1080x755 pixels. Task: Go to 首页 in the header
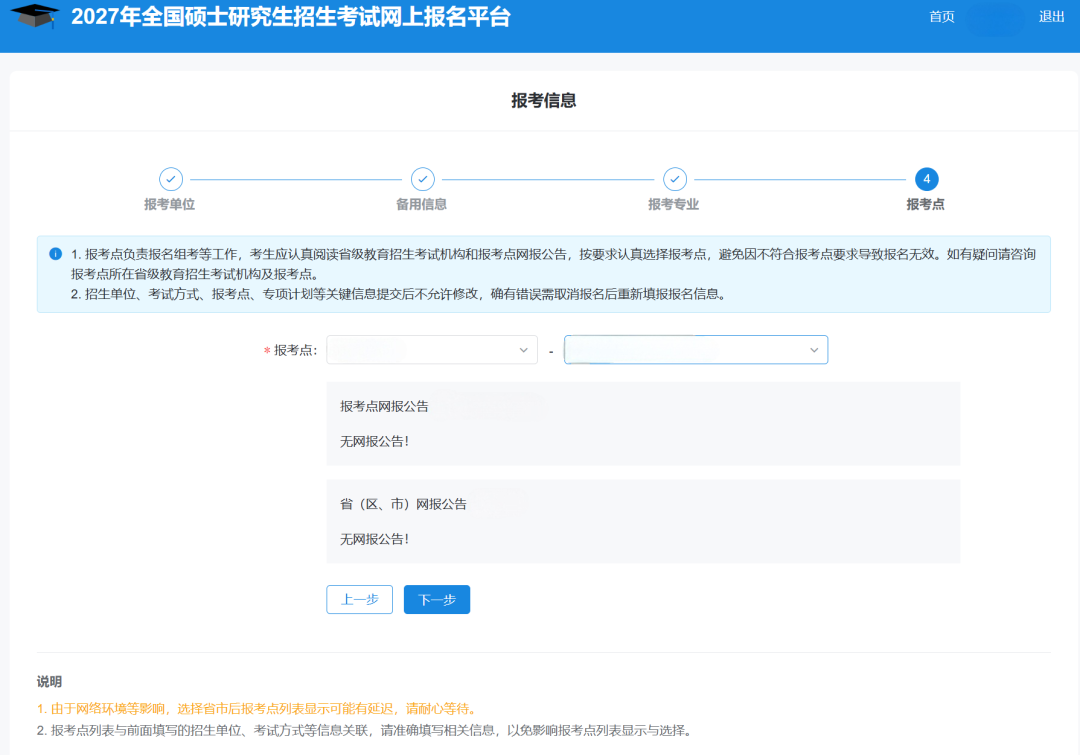tap(942, 17)
